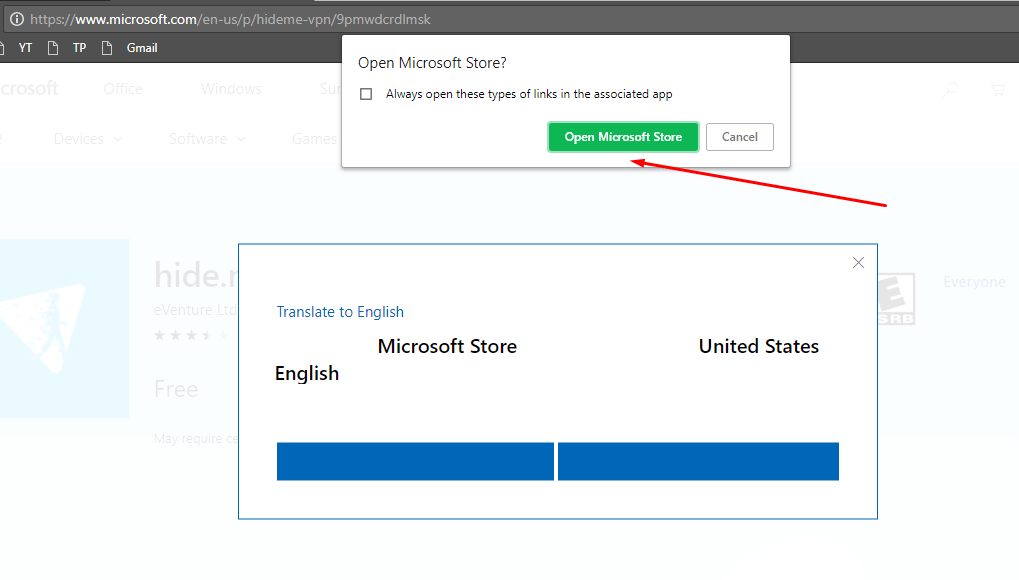Click the site information icon in address bar

[x=17, y=20]
